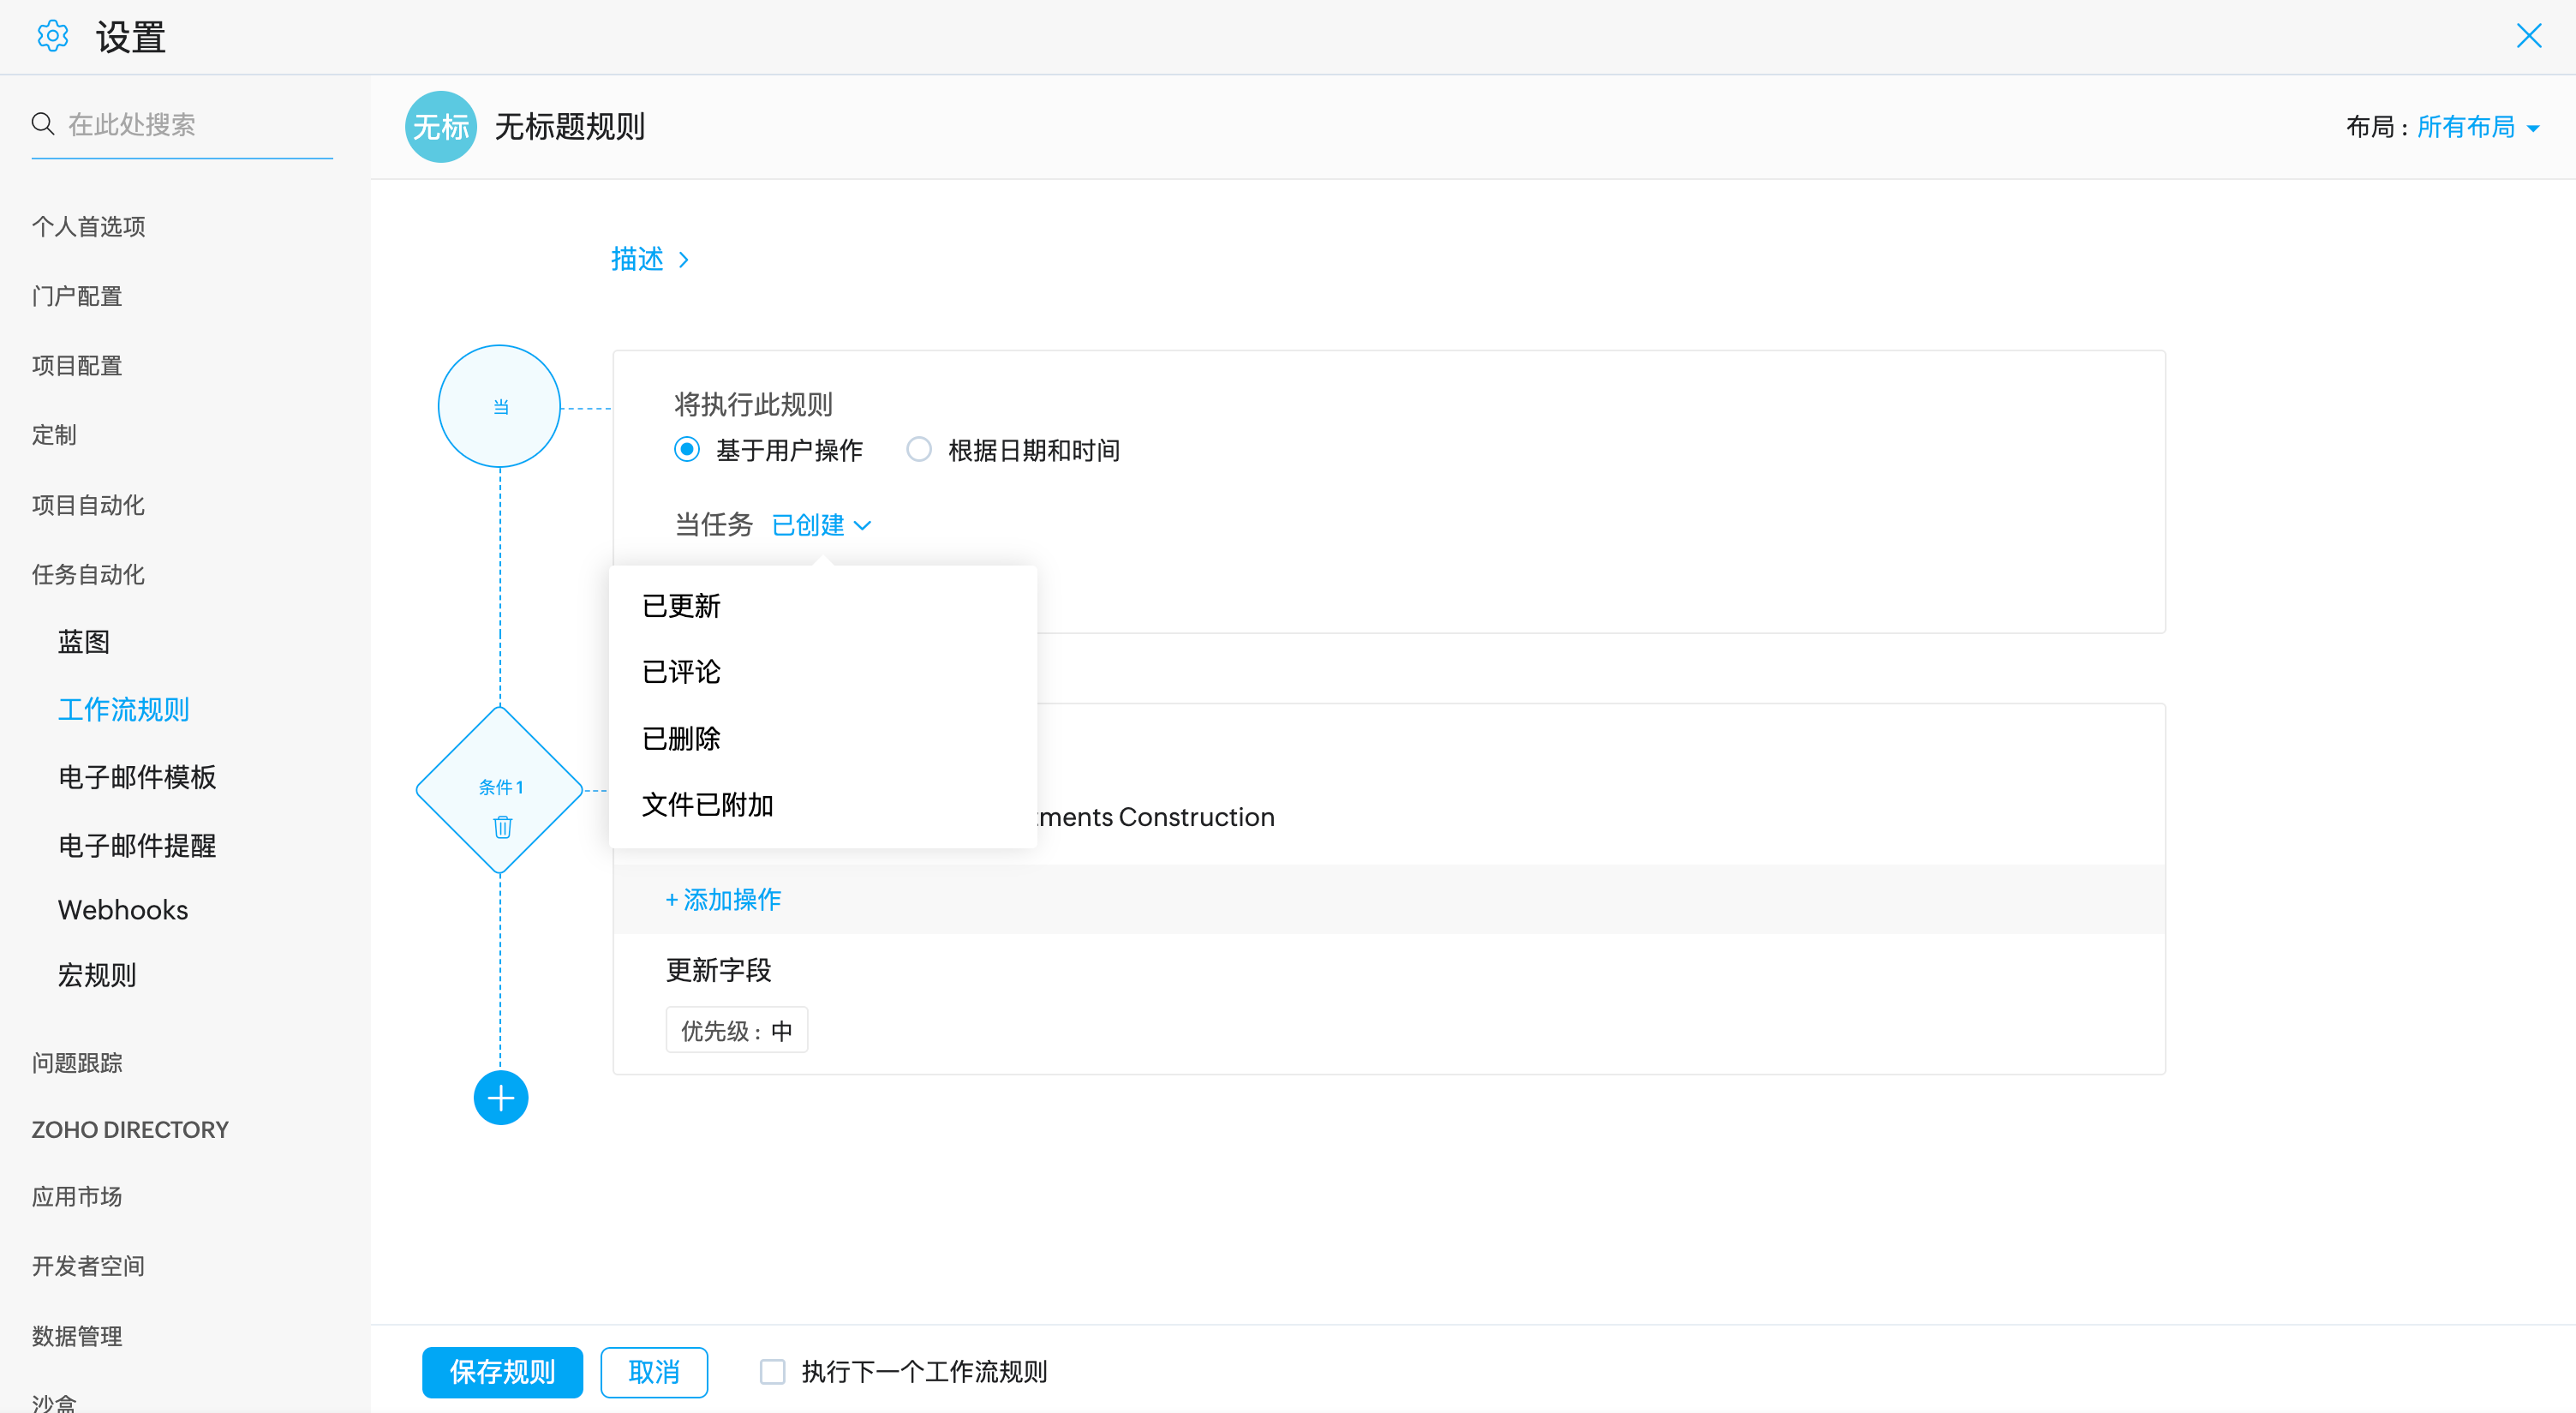Click the blue plus add-condition button
This screenshot has height=1413, width=2576.
(500, 1098)
